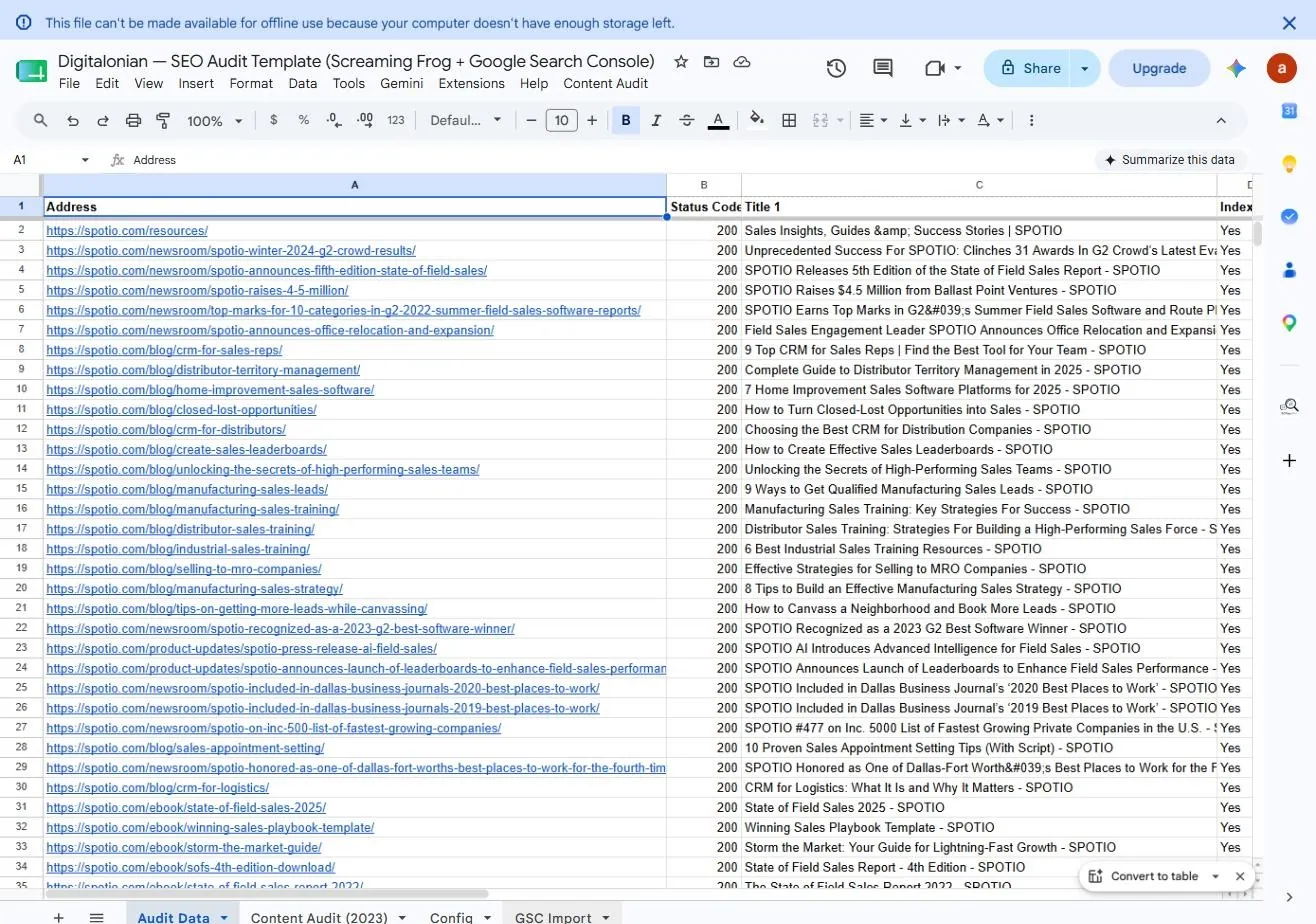Click the Upgrade button
1316x924 pixels.
(1159, 68)
